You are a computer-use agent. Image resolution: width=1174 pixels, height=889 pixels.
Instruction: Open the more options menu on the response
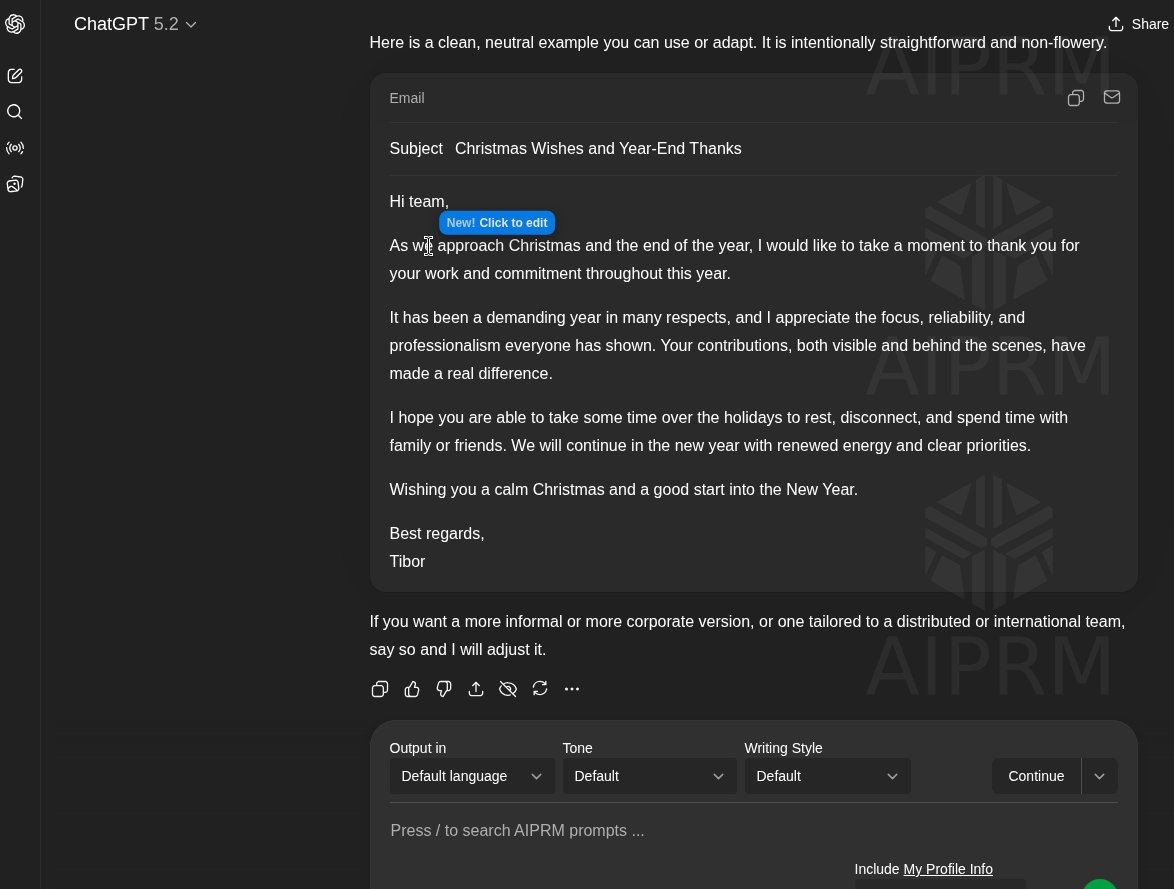(572, 689)
